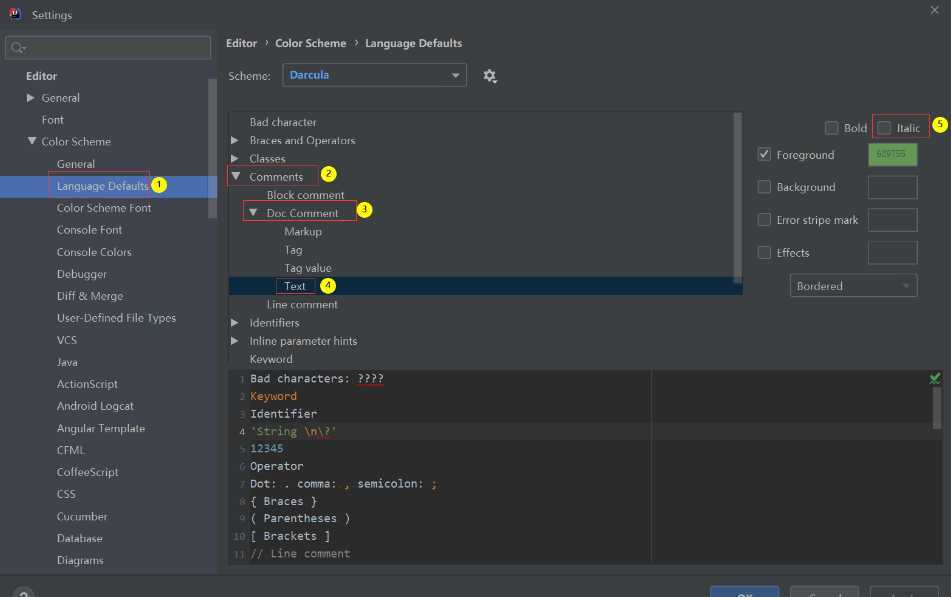This screenshot has width=951, height=597.
Task: Open ActionScript color settings
Action: tap(87, 384)
